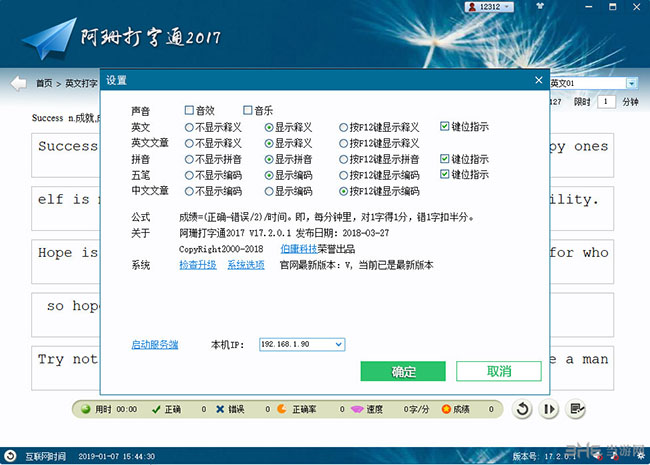Restart typing with the reset icon
This screenshot has width=650, height=465.
point(522,409)
